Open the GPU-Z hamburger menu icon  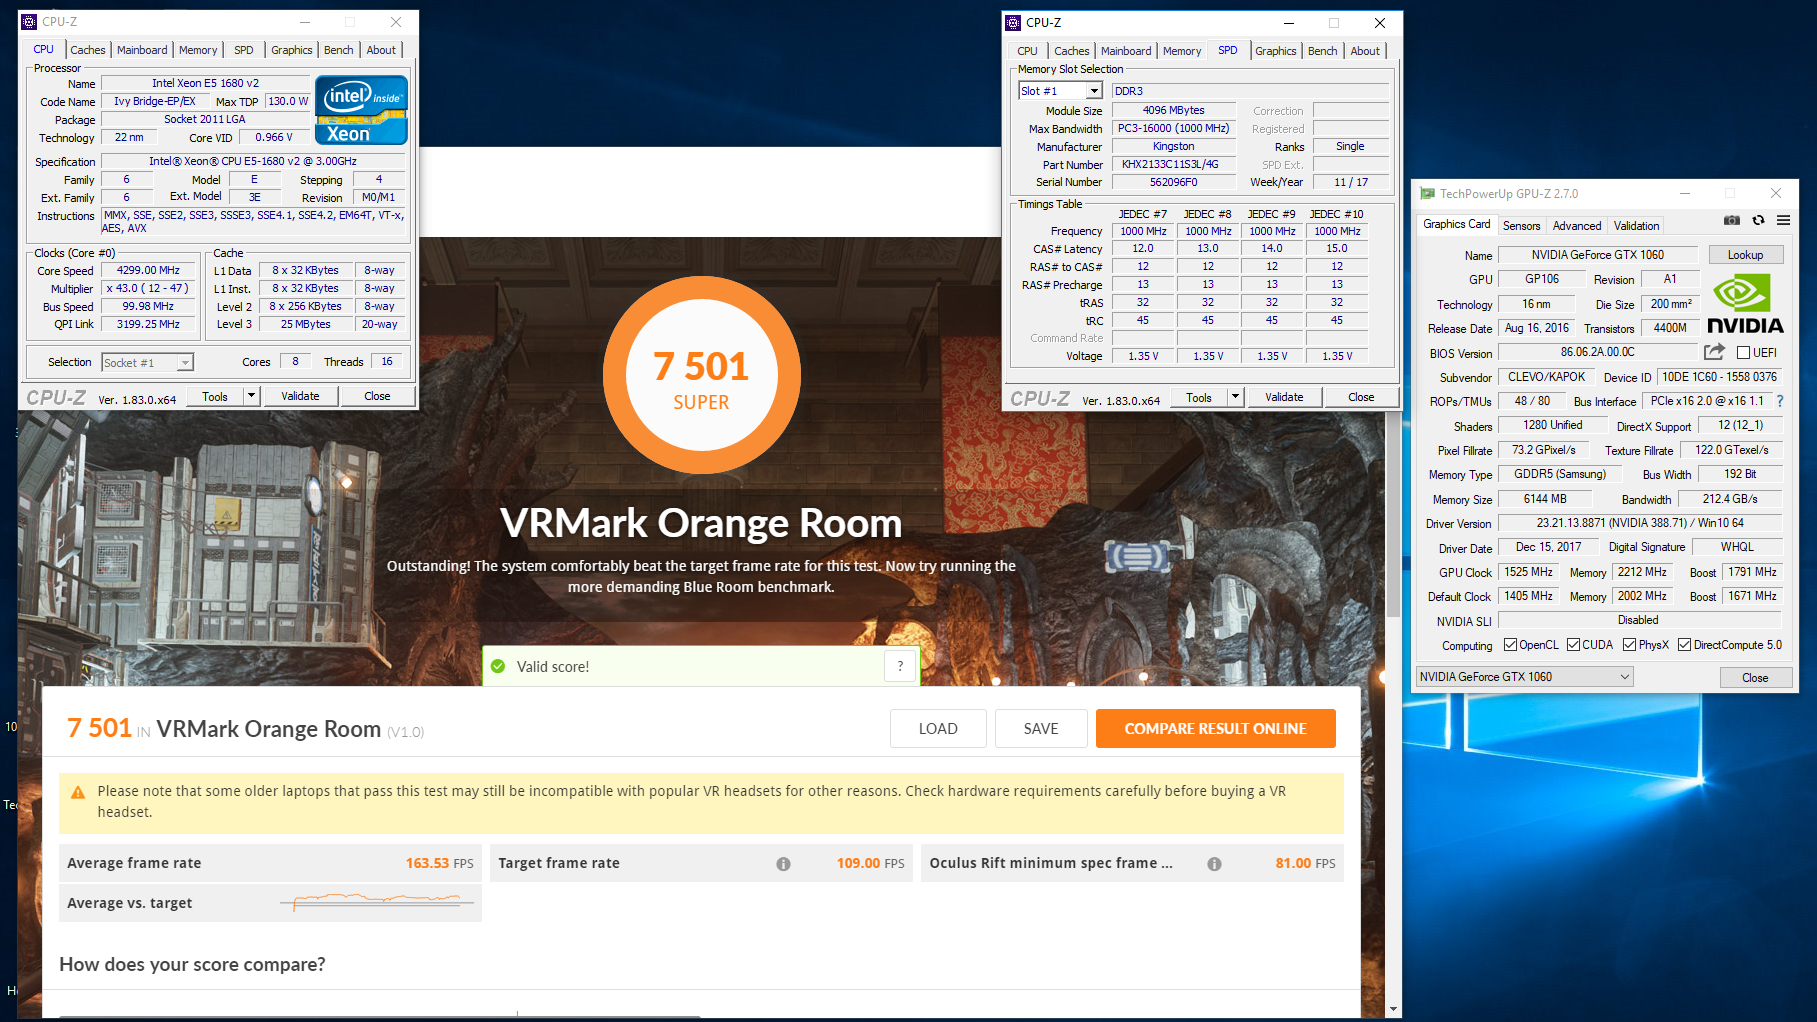pyautogui.click(x=1783, y=221)
